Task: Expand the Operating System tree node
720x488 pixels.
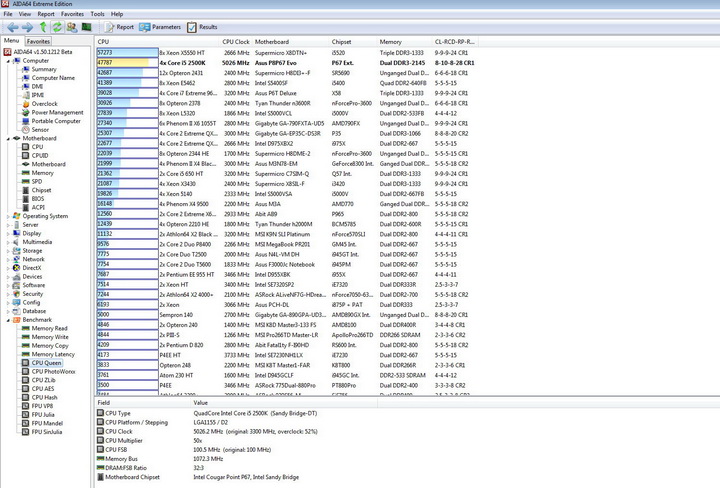Action: tap(8, 216)
